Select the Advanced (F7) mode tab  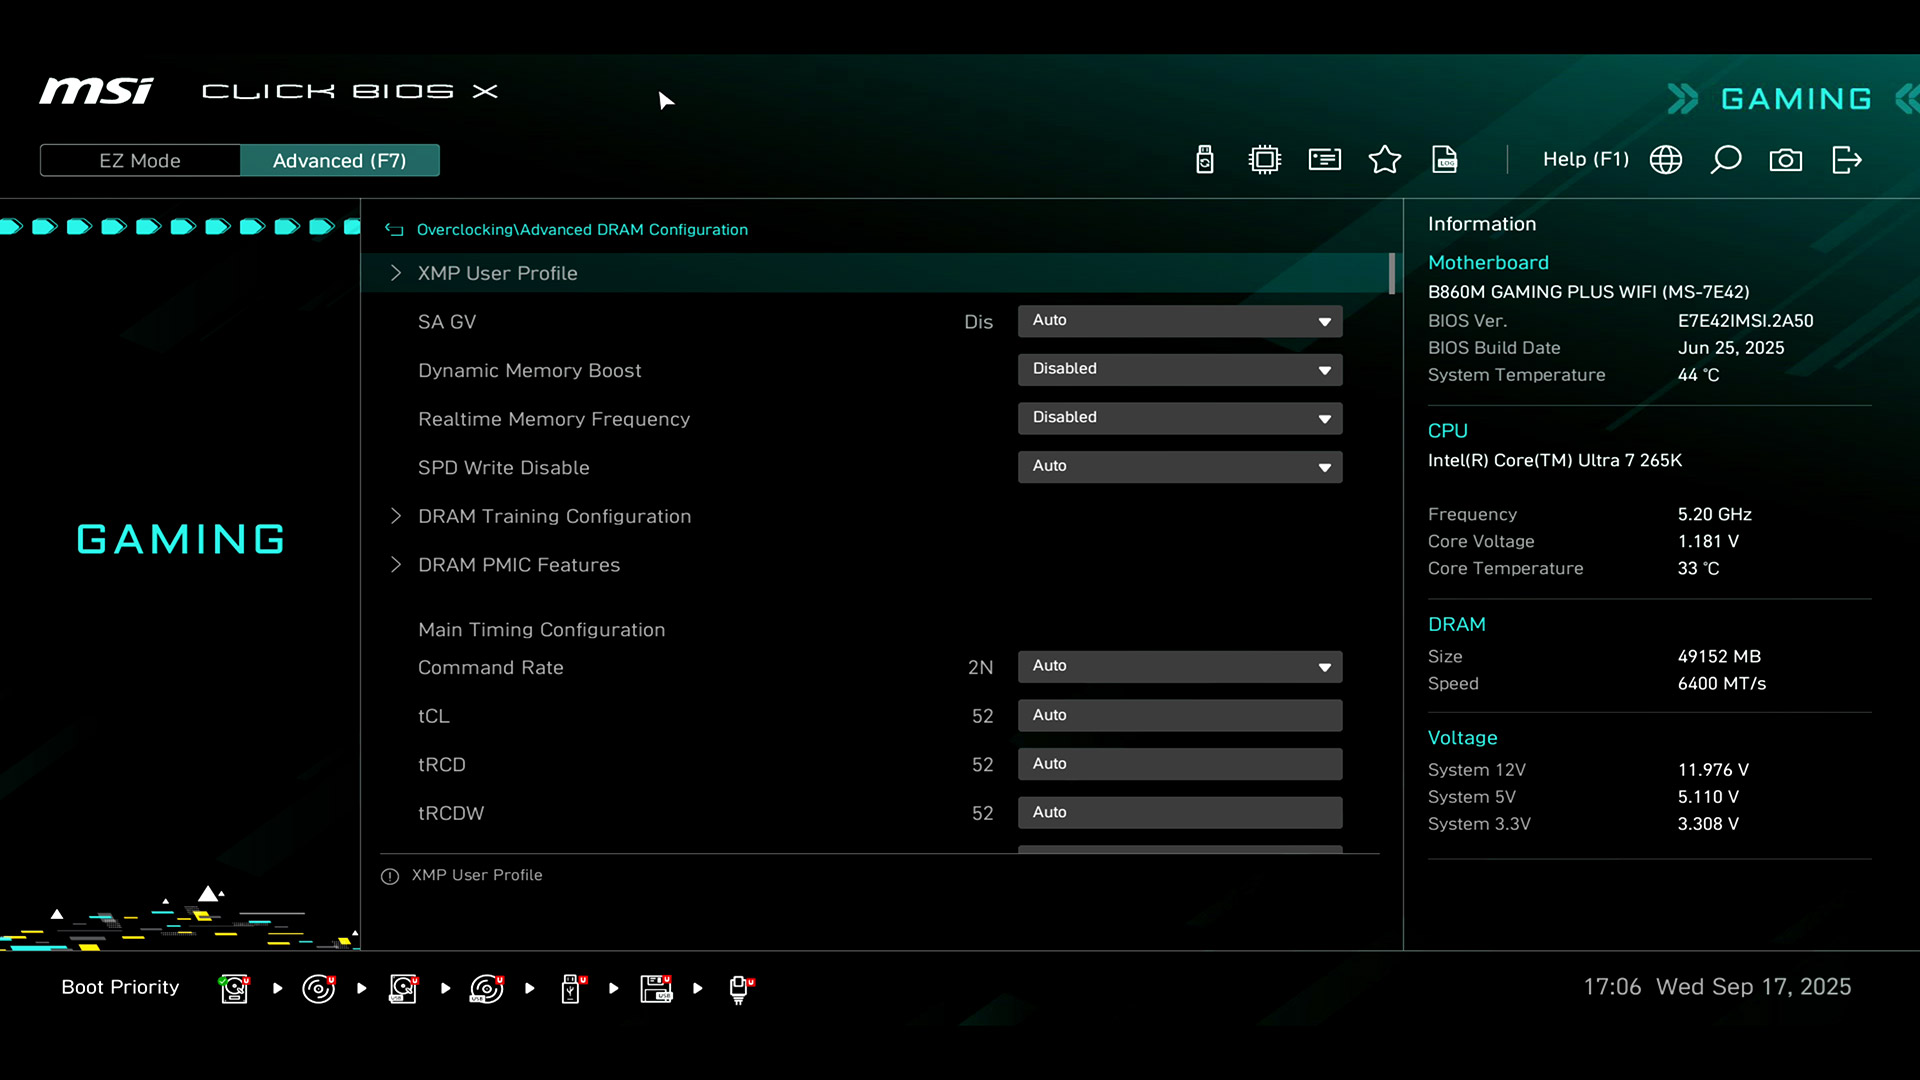[x=339, y=161]
